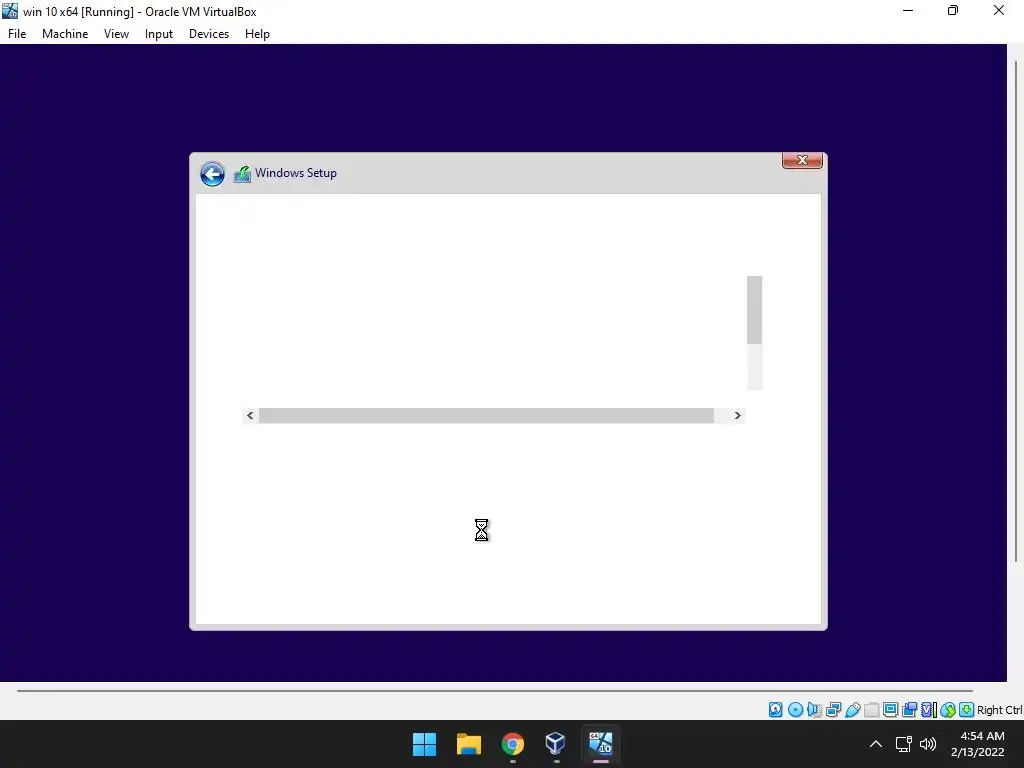The height and width of the screenshot is (768, 1024).
Task: Open the Input menu
Action: point(159,34)
